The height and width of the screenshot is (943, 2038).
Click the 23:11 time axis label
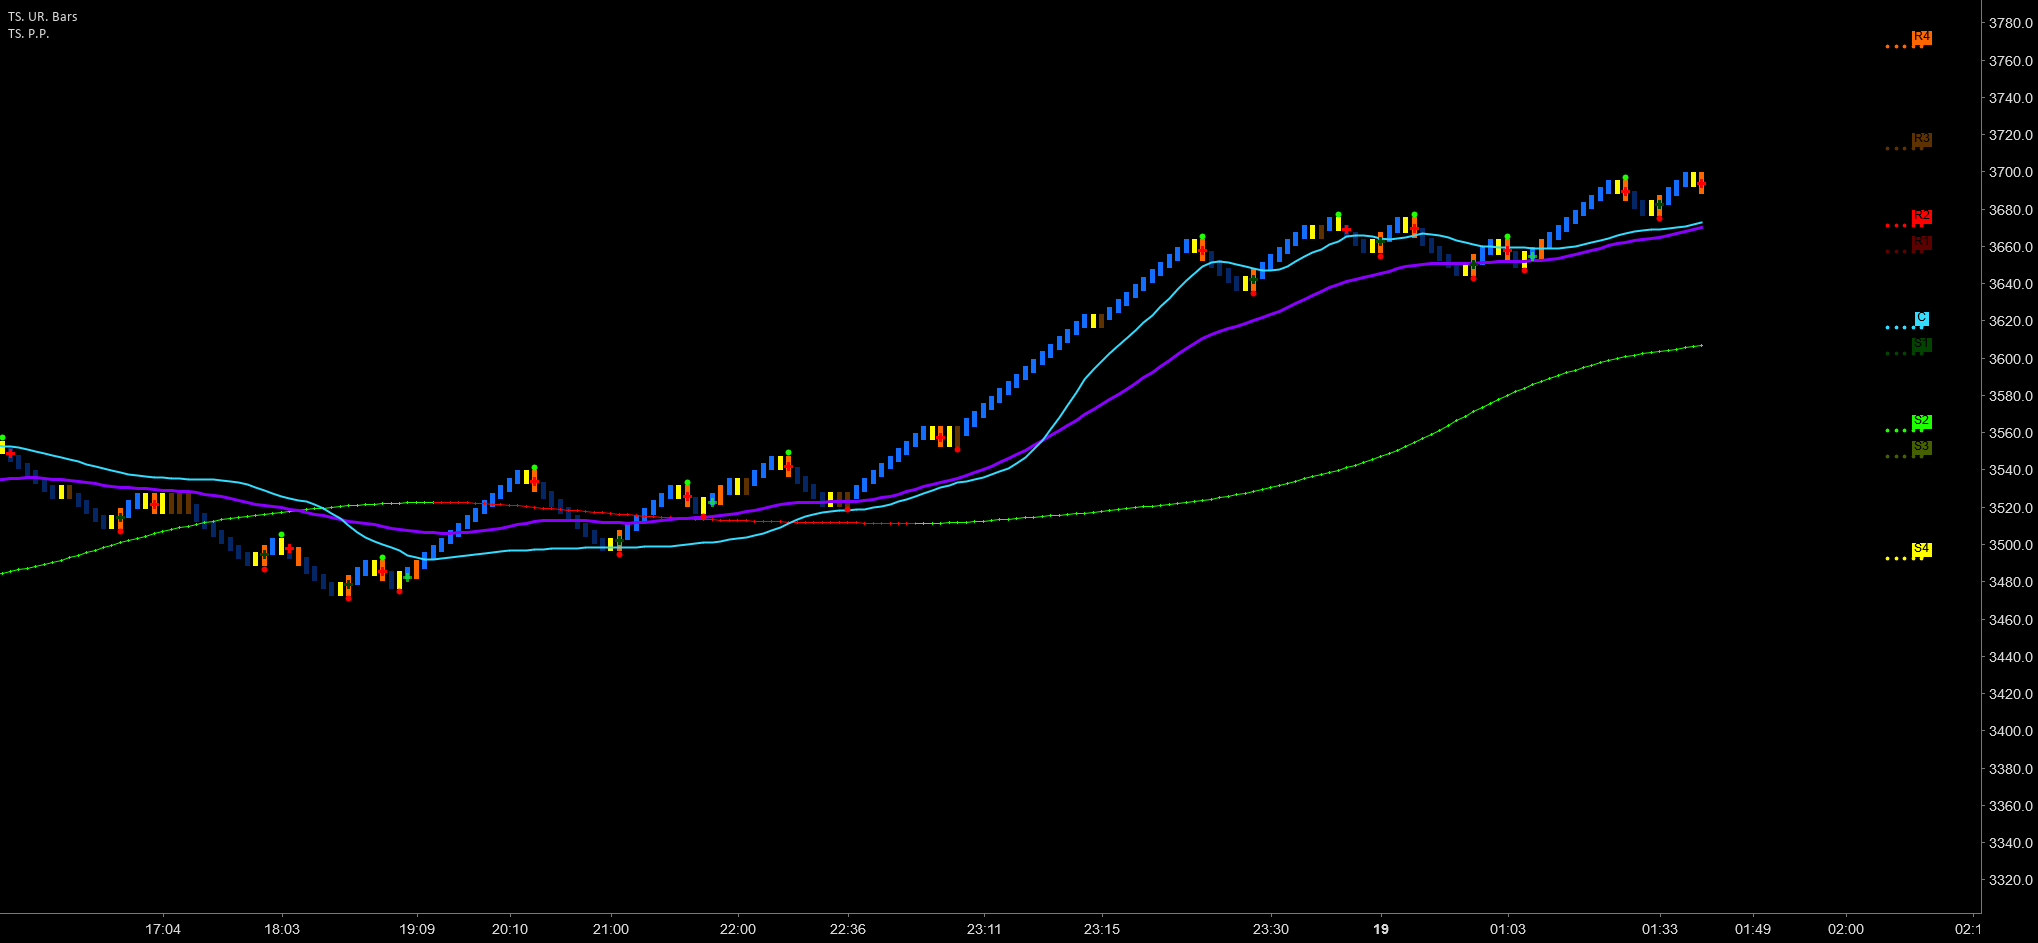pos(984,929)
